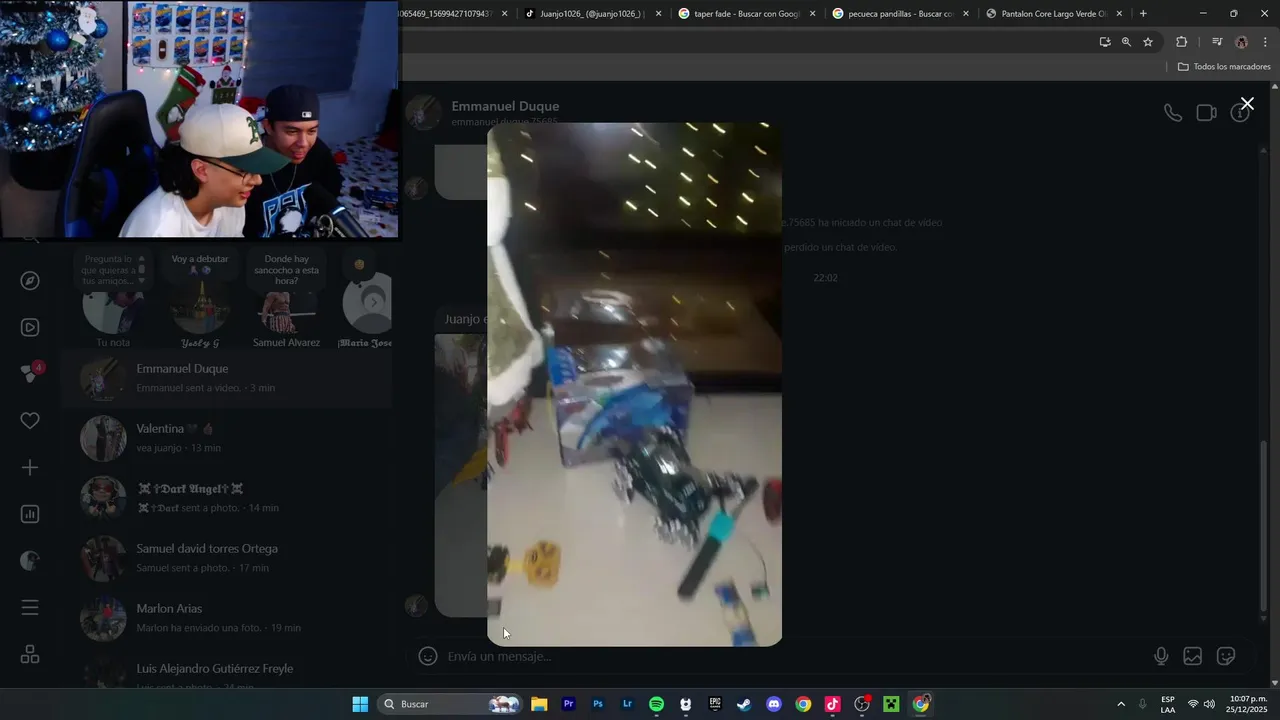Screen dimensions: 1280x720
Task: Click the ESP LAA language indicator
Action: point(1168,704)
